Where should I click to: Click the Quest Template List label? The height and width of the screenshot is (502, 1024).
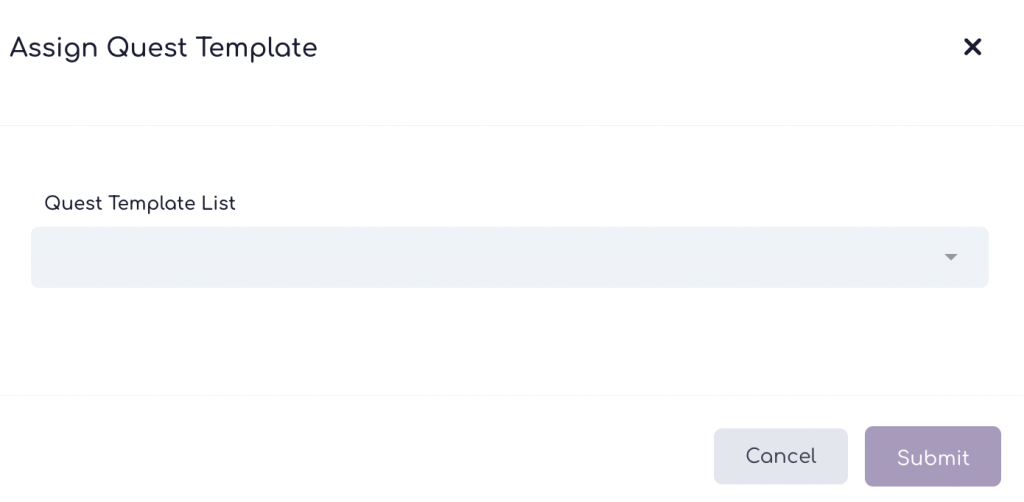(140, 203)
